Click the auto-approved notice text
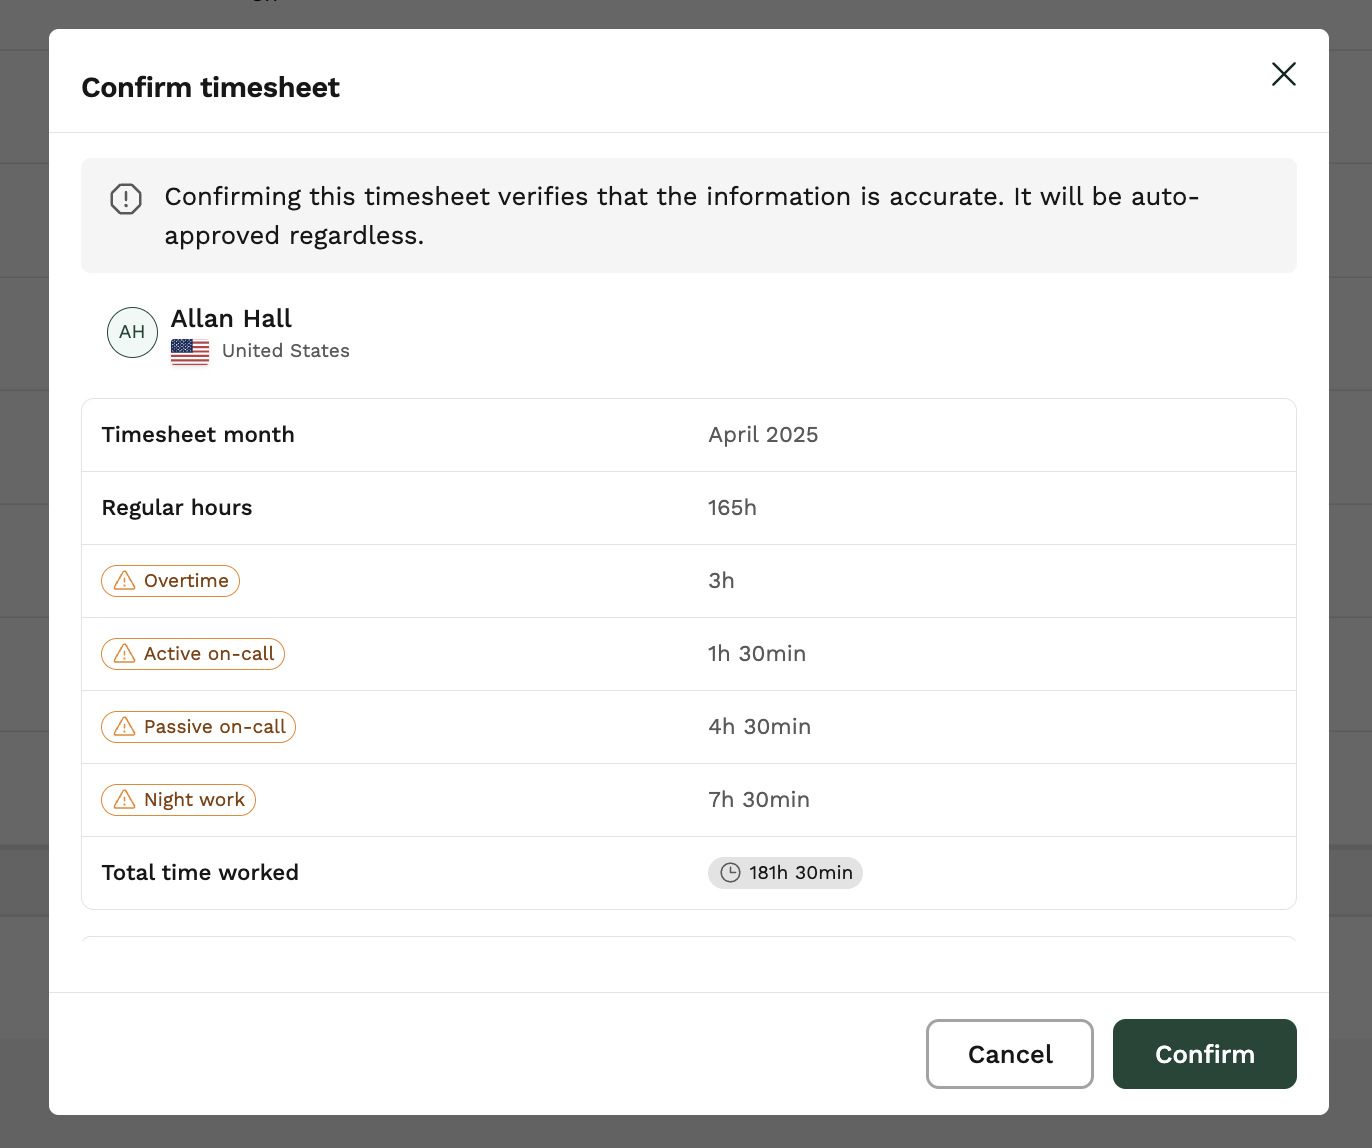Viewport: 1372px width, 1148px height. tap(682, 216)
